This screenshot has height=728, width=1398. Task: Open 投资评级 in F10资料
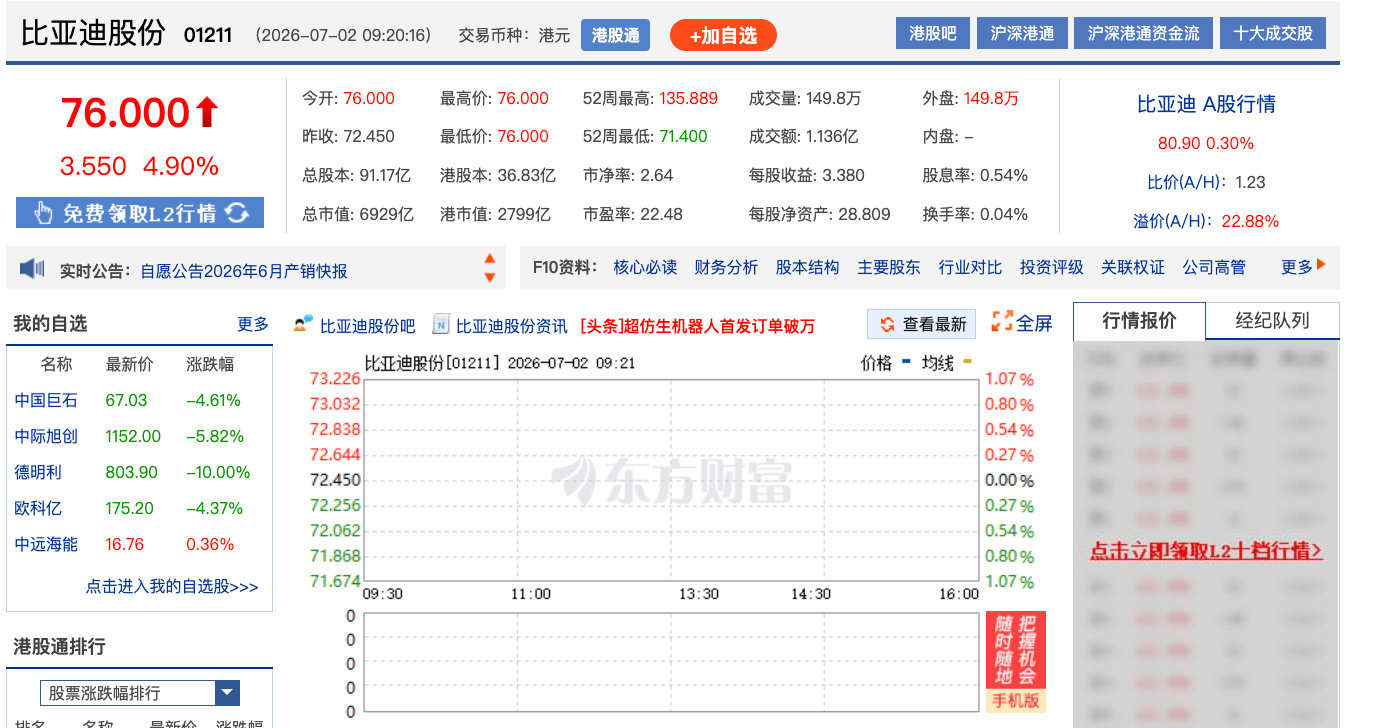tap(1052, 267)
